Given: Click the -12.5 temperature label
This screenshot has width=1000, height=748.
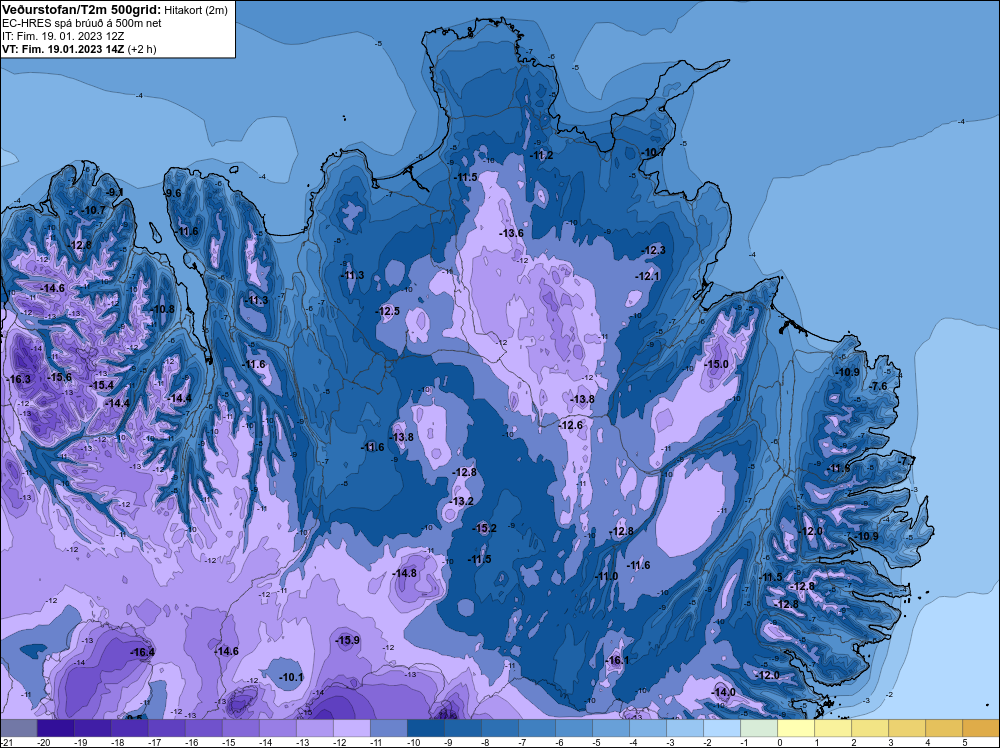Looking at the screenshot, I should pyautogui.click(x=388, y=311).
